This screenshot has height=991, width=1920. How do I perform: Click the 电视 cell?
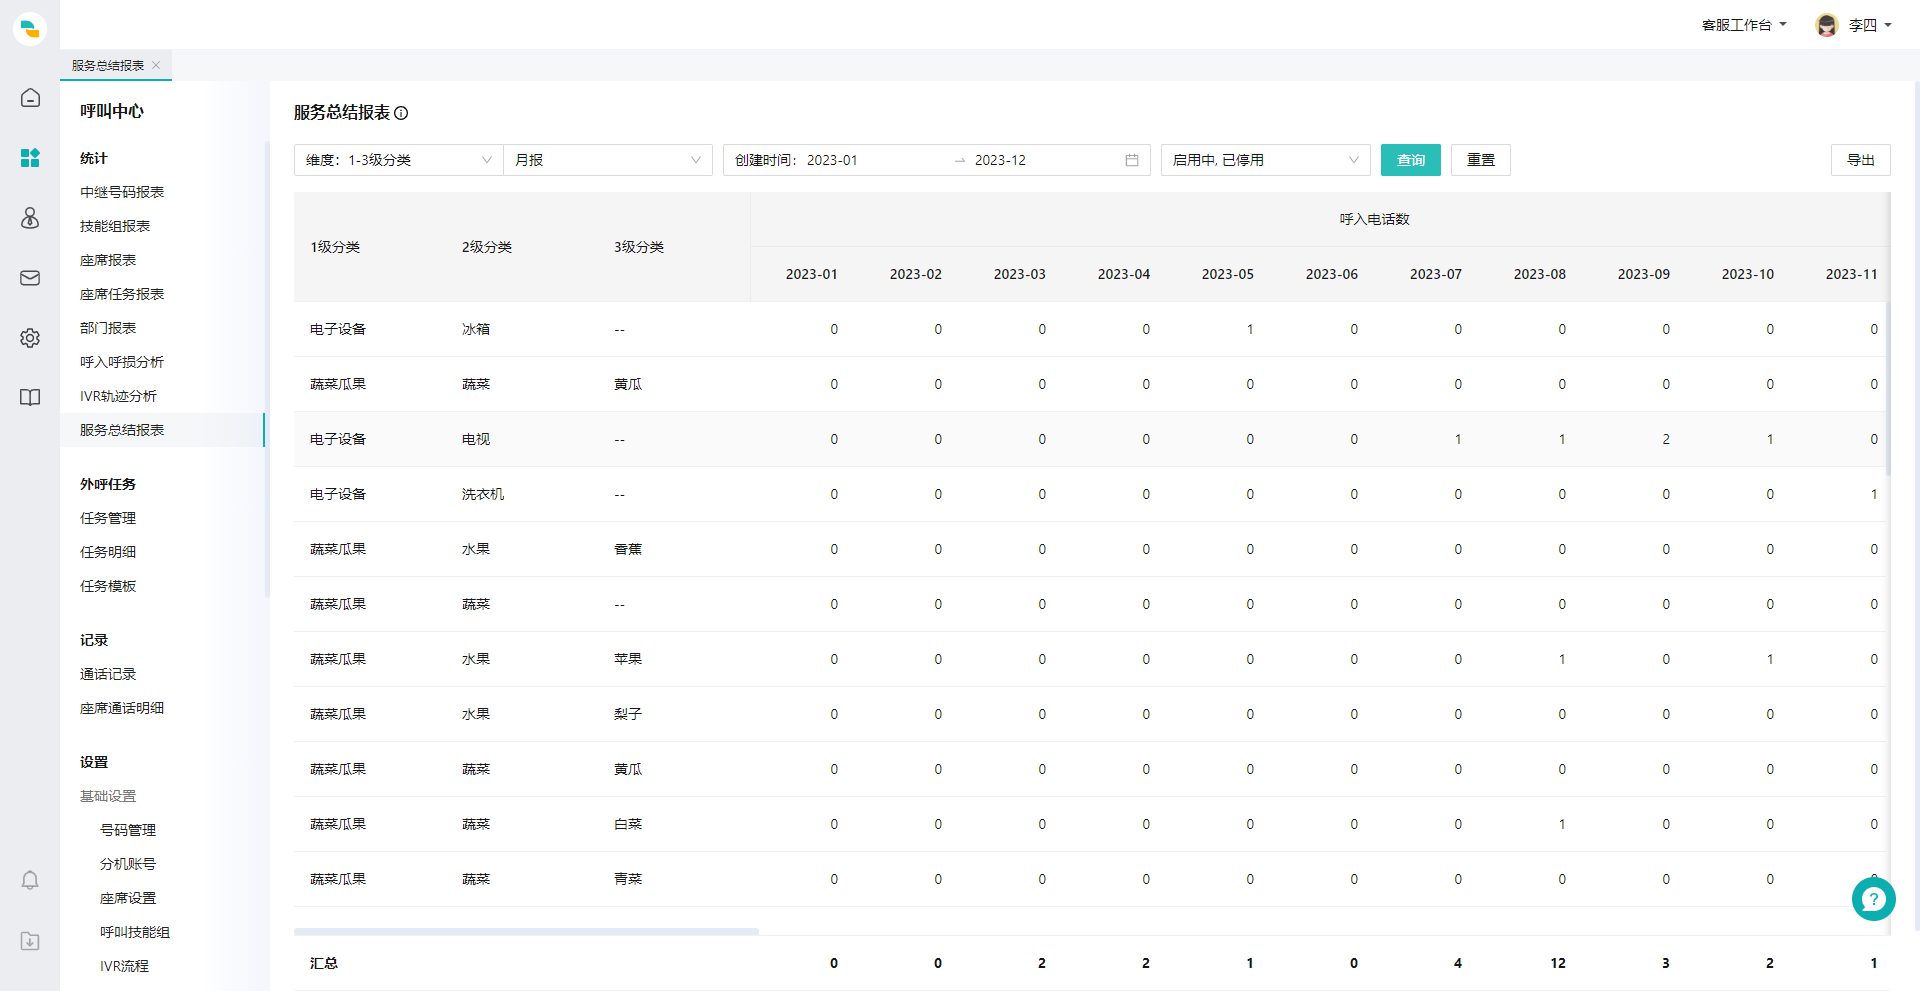[x=476, y=439]
